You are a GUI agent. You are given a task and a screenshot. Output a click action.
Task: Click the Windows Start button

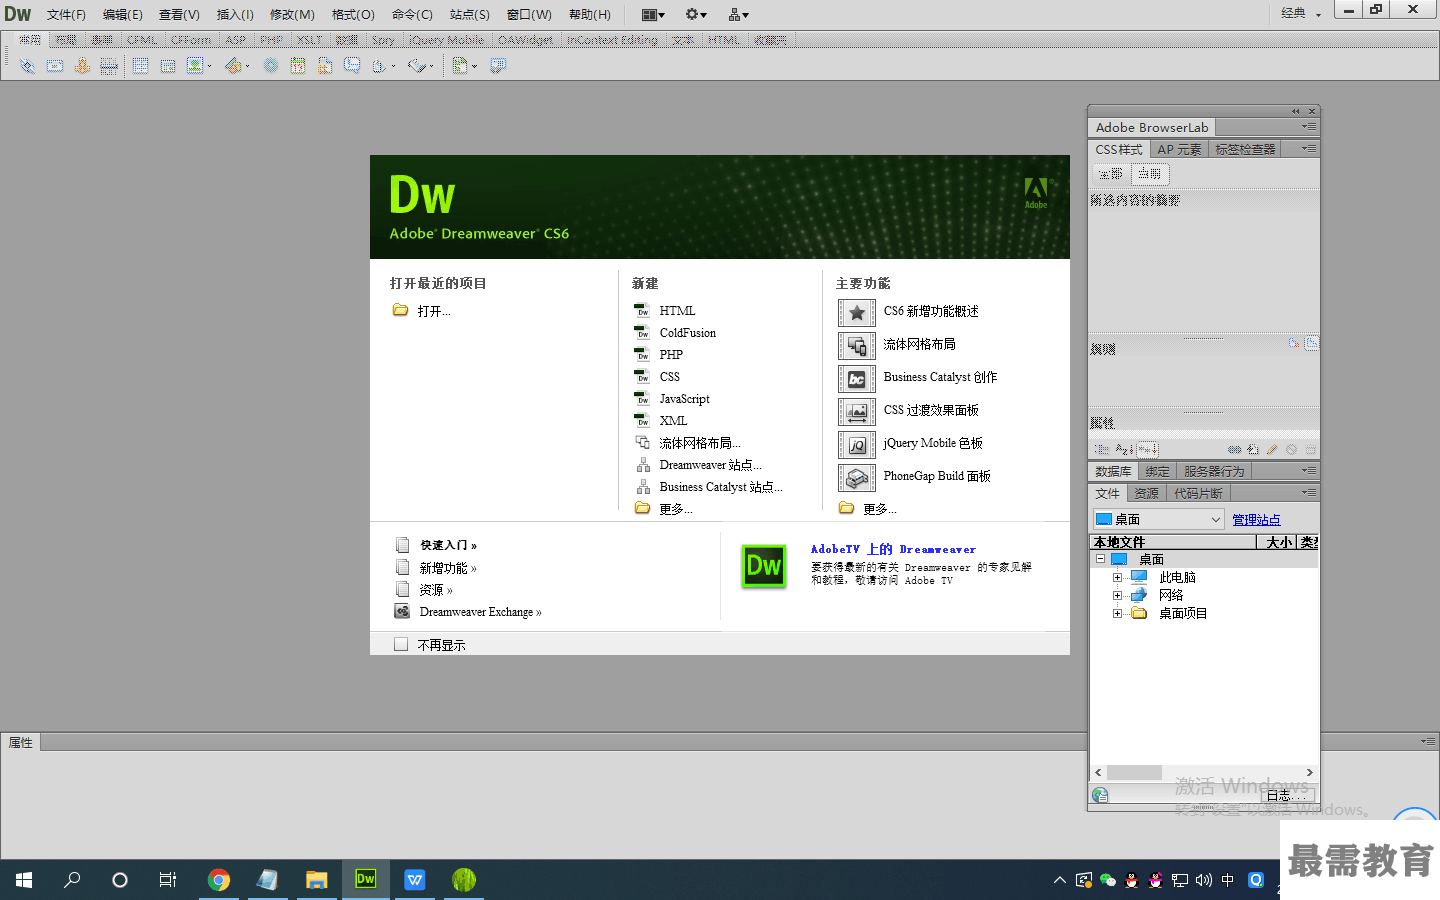(x=24, y=880)
